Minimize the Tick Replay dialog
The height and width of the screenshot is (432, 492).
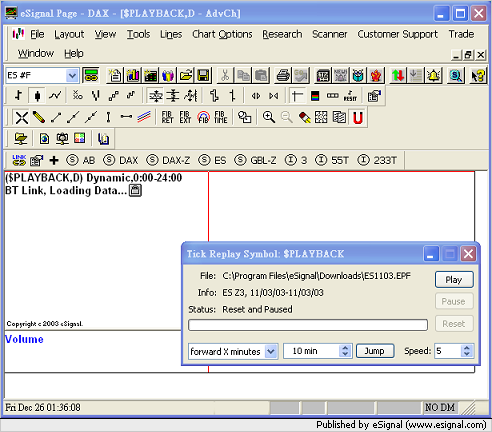pos(431,254)
